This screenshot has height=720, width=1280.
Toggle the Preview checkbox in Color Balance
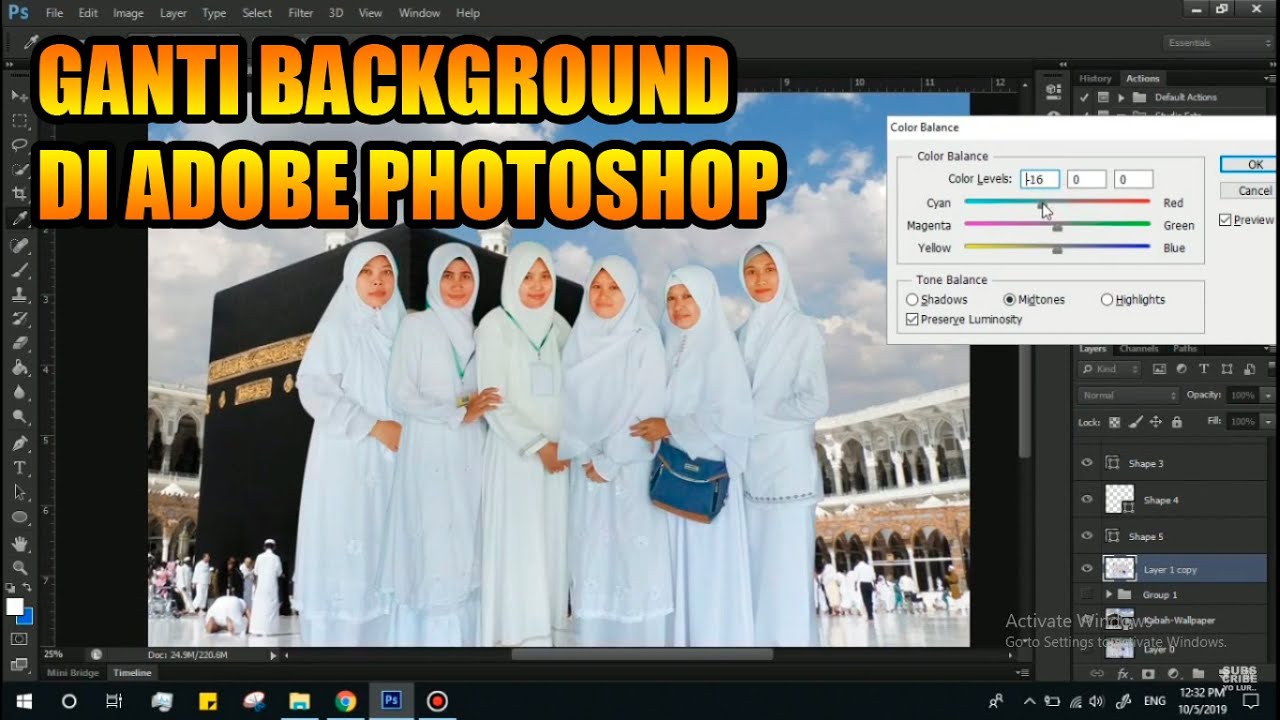click(x=1225, y=220)
